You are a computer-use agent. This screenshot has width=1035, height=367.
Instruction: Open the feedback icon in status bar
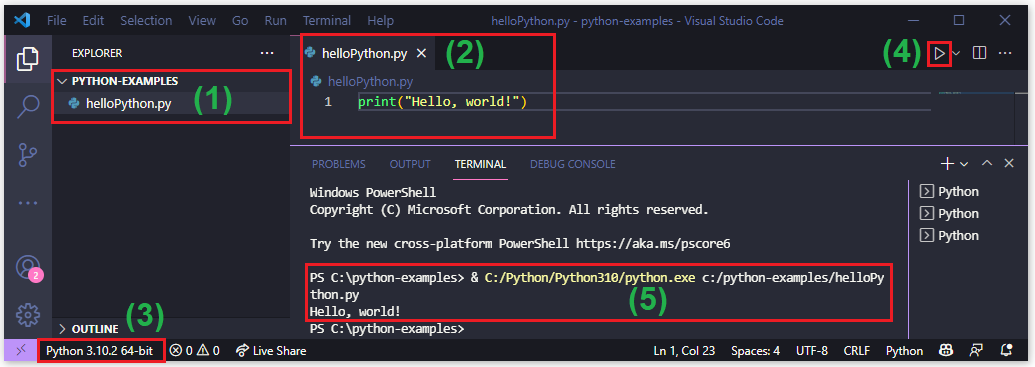pyautogui.click(x=976, y=350)
